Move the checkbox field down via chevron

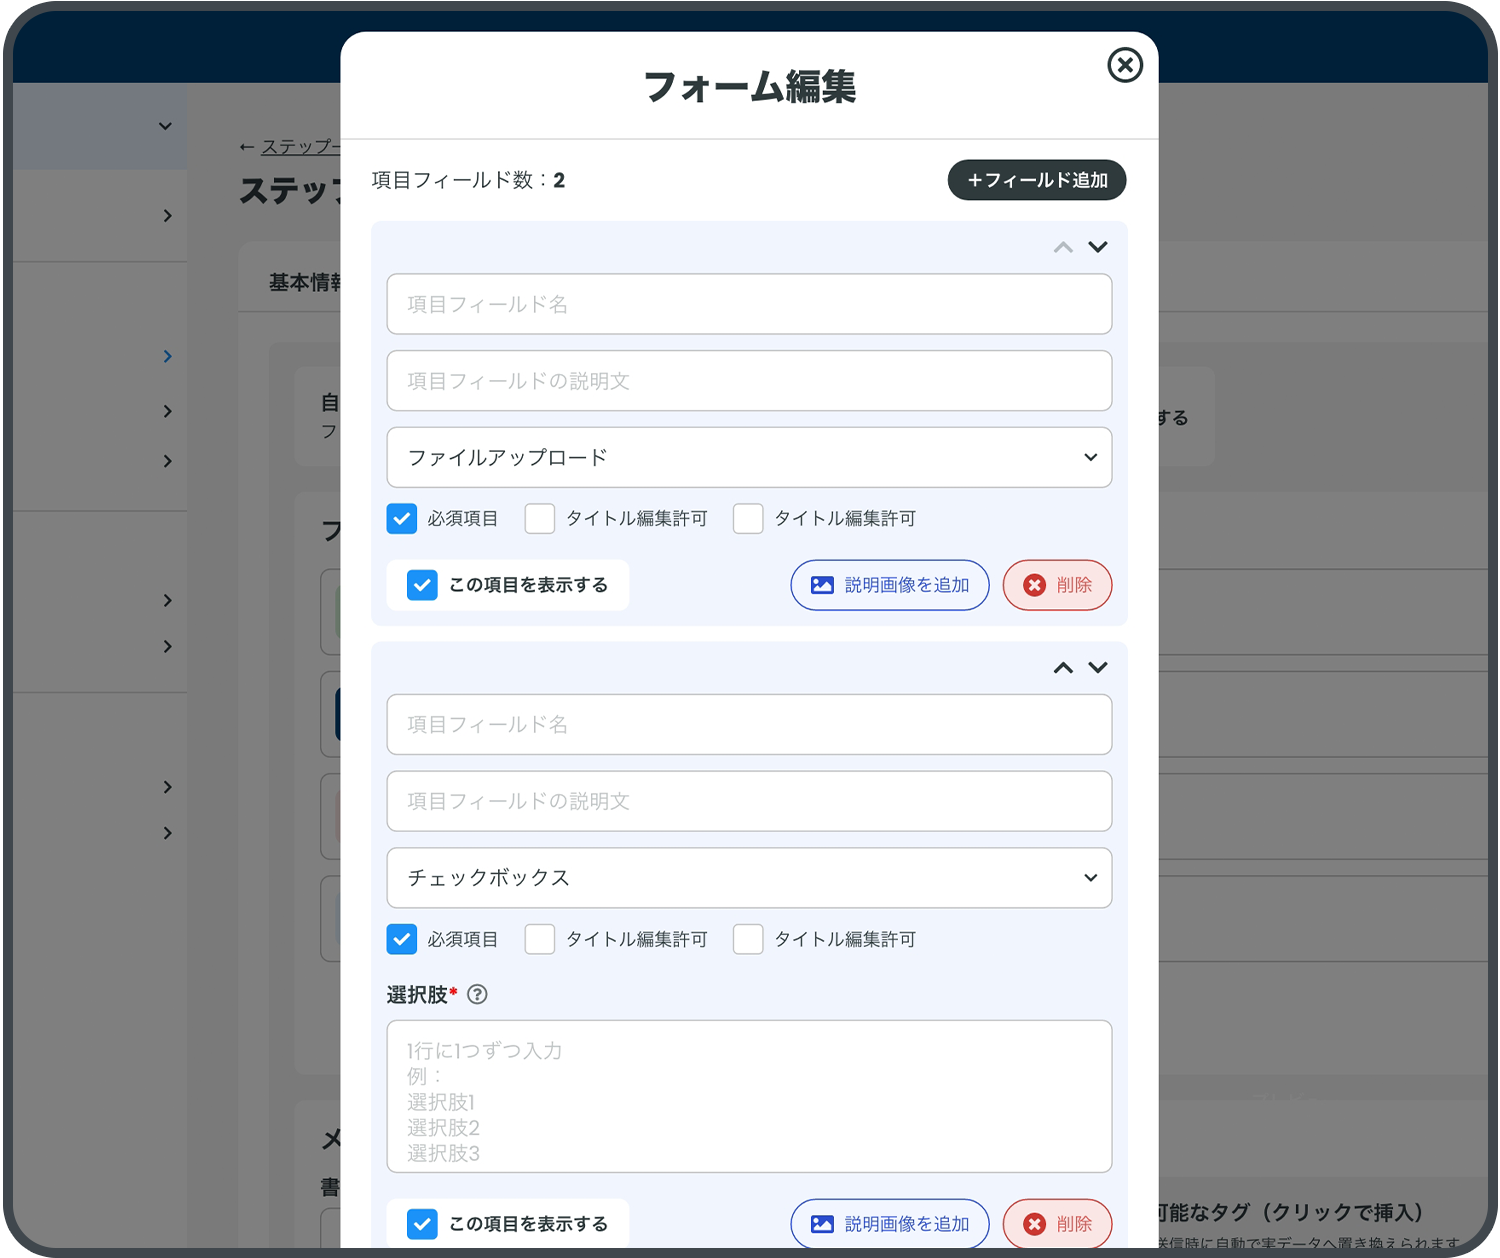point(1098,667)
